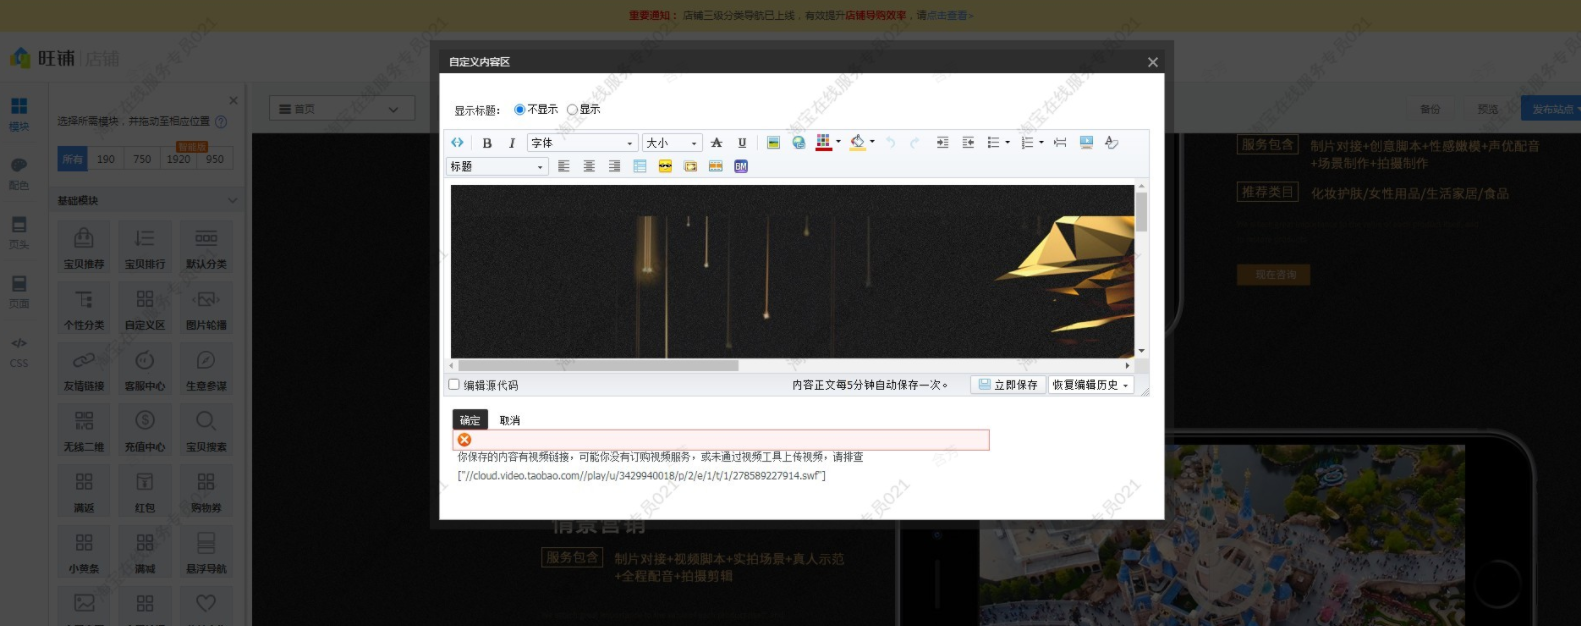Image resolution: width=1581 pixels, height=626 pixels.
Task: Click the purple BM toolbar icon
Action: (741, 166)
